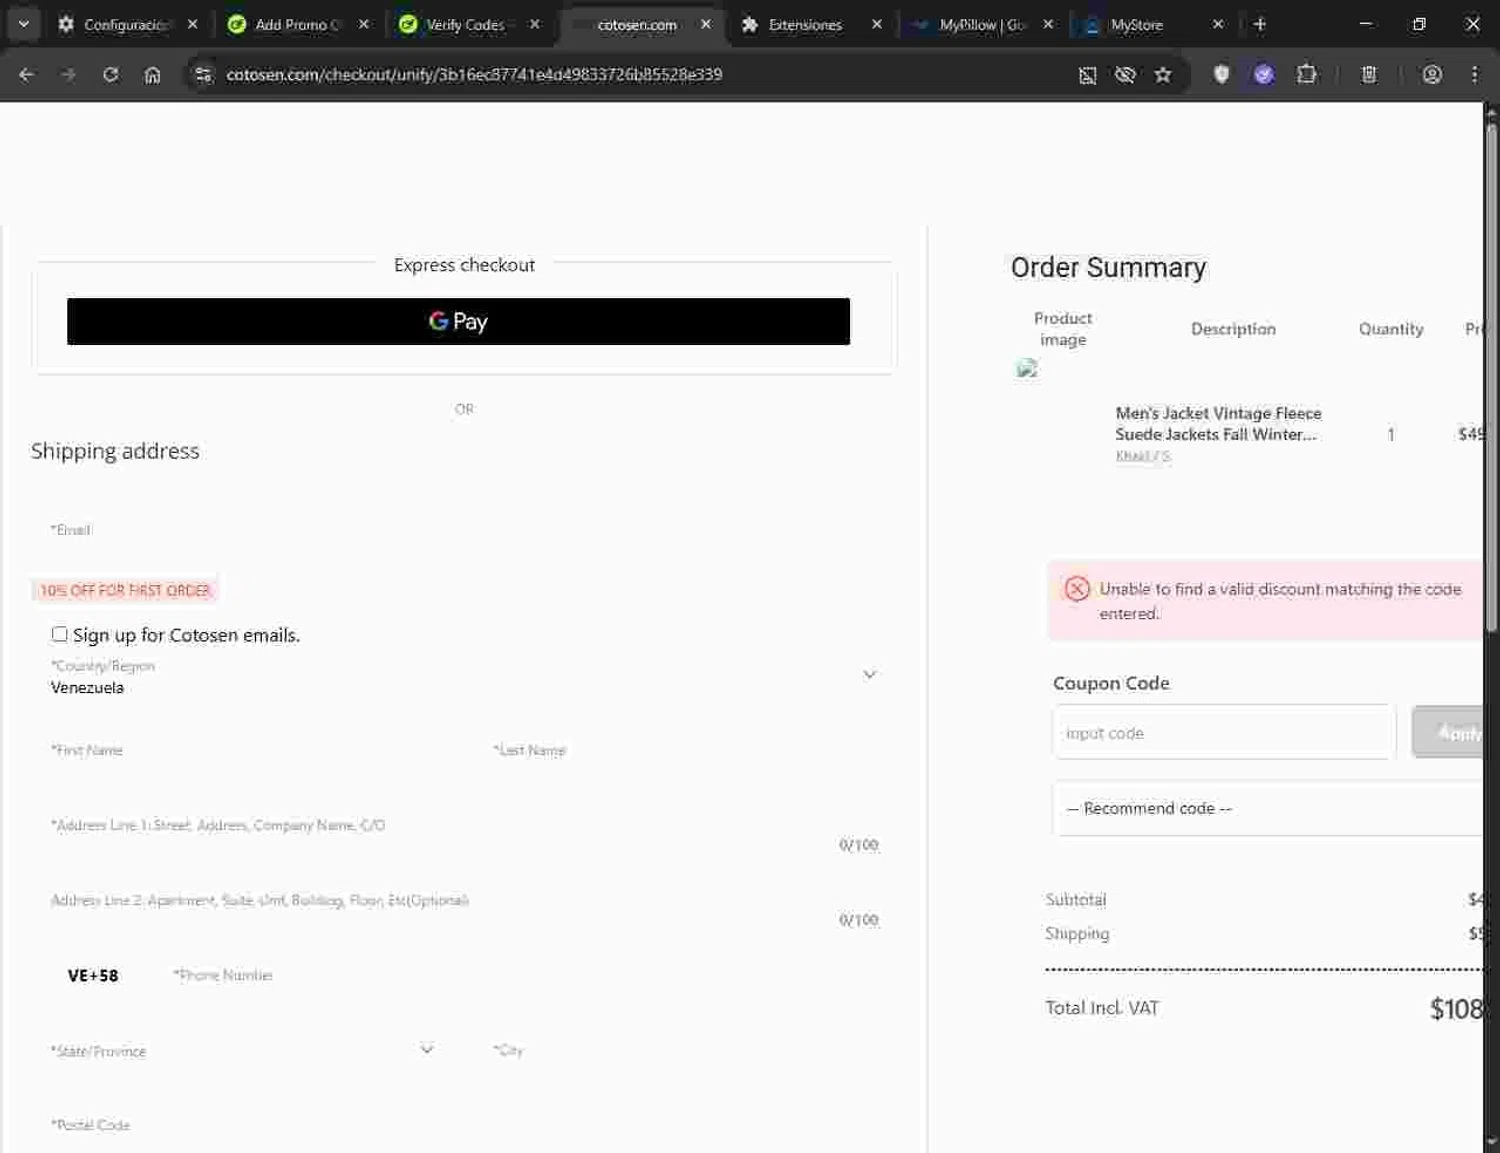Expand the Country/Region Venezuela dropdown

point(464,677)
